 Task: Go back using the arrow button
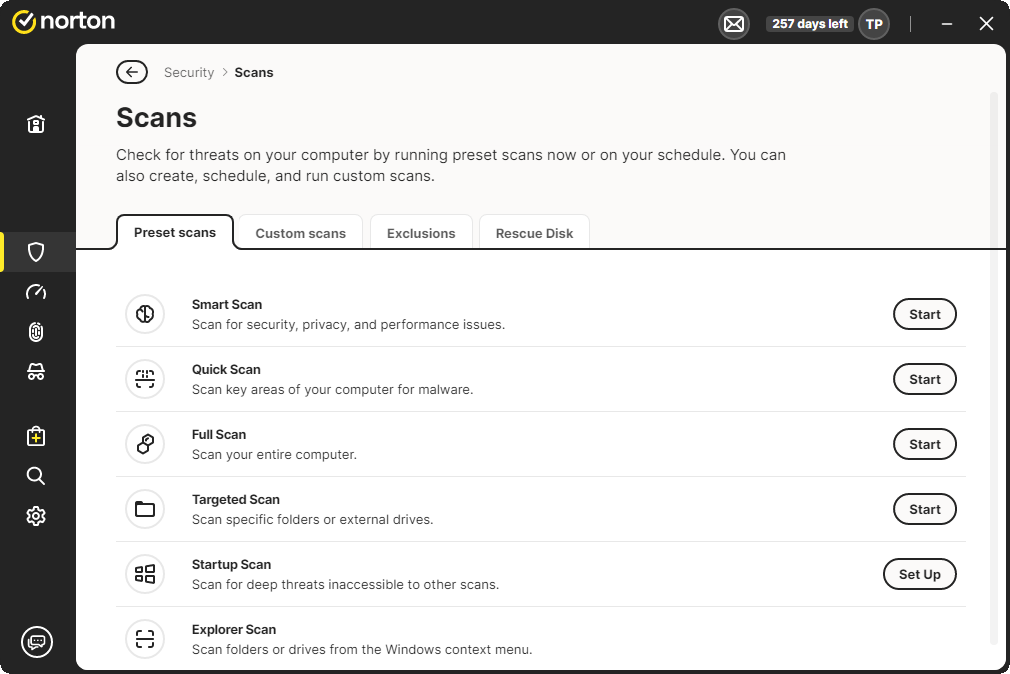(x=132, y=72)
